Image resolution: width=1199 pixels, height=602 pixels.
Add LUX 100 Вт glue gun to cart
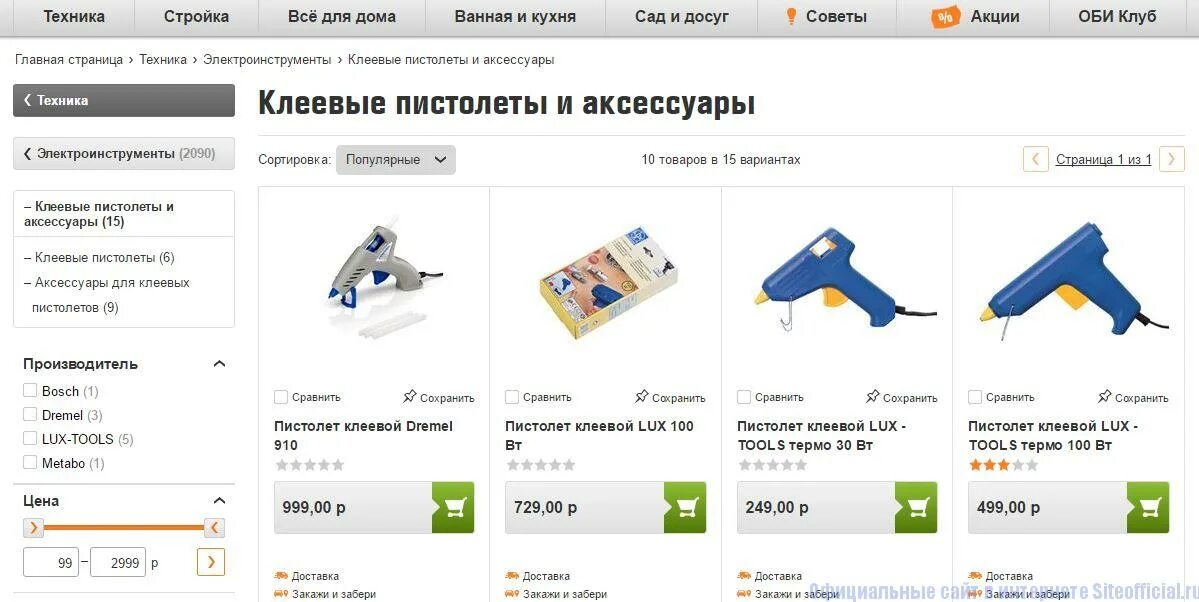click(684, 507)
